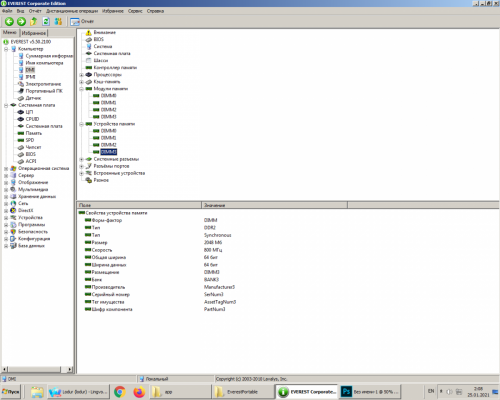Click the Значение column header
This screenshot has width=500, height=400.
coord(274,205)
